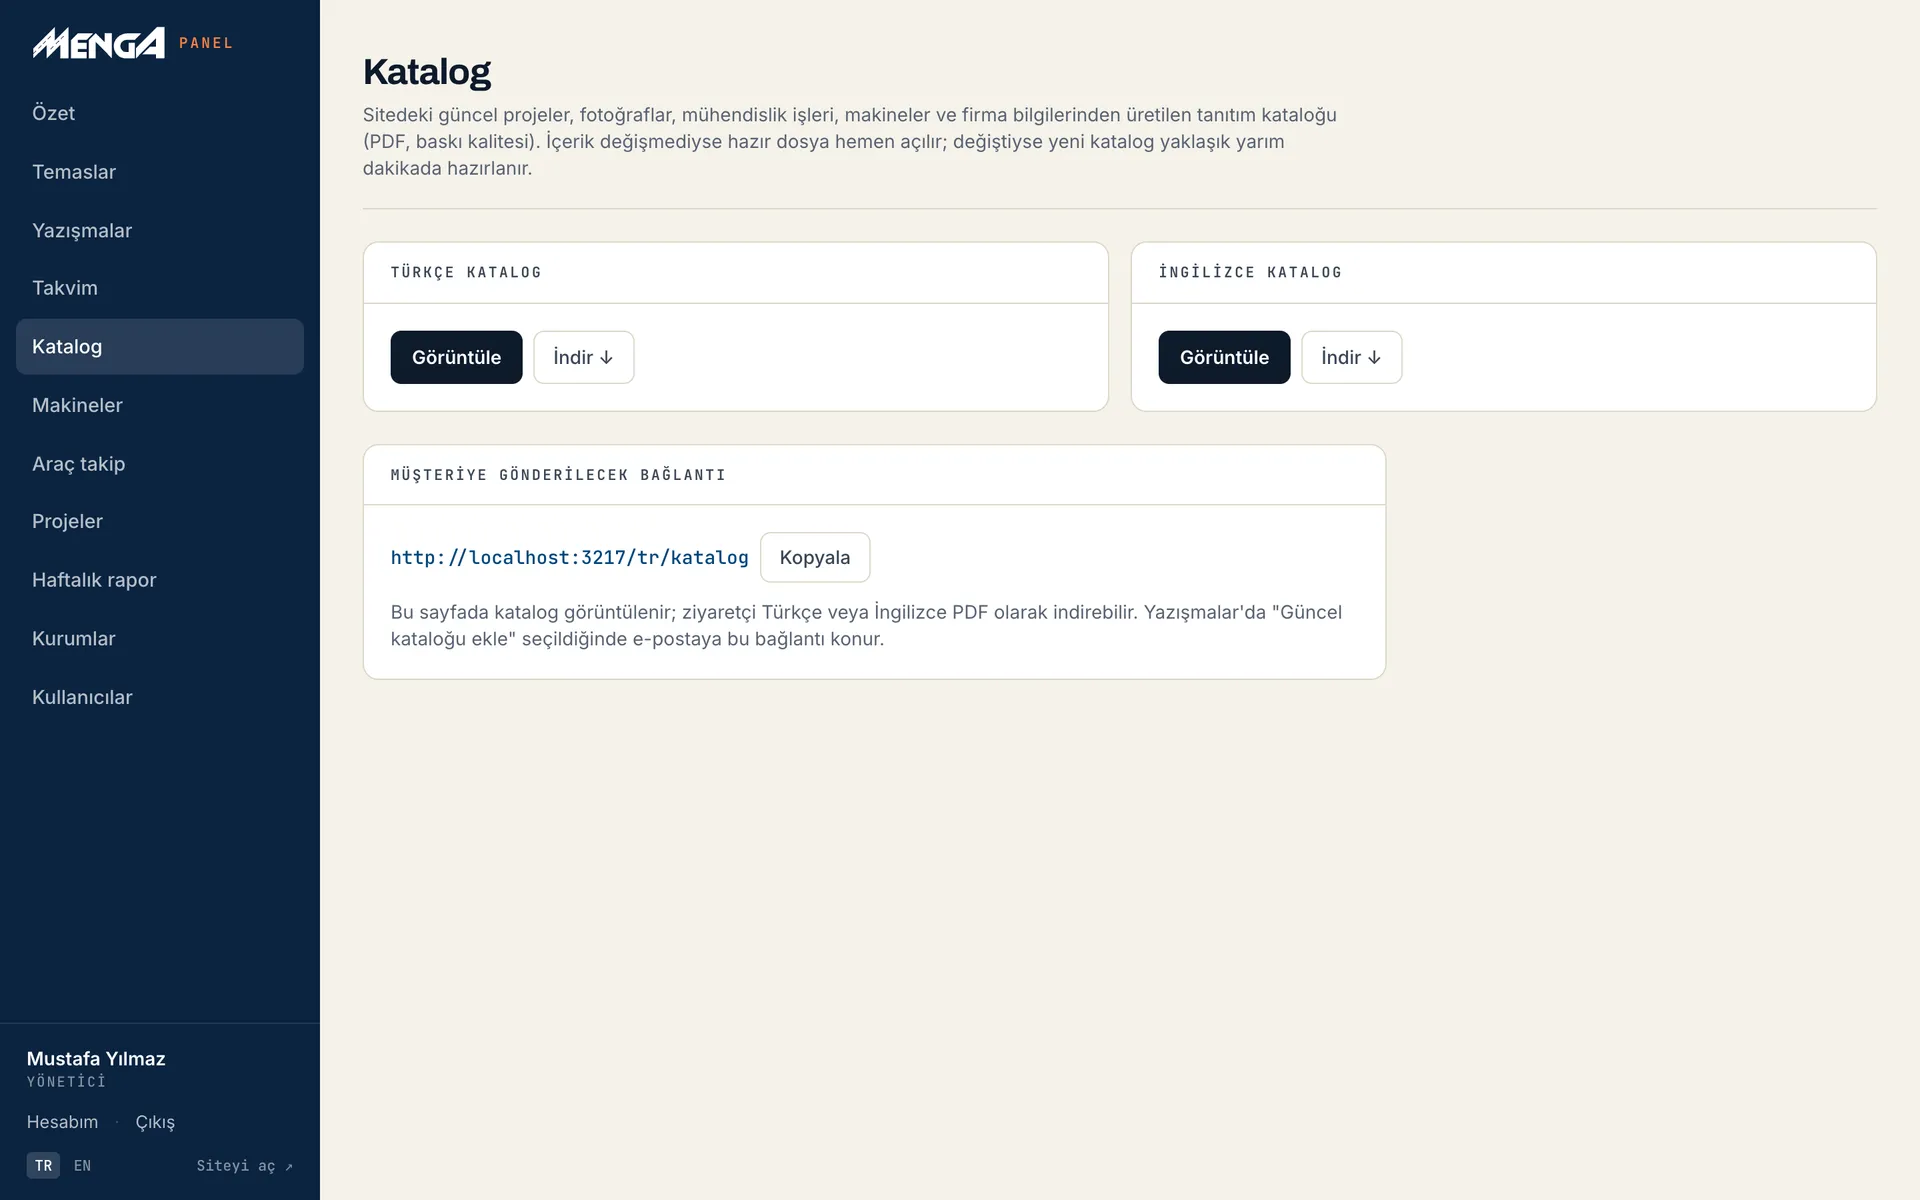This screenshot has height=1200, width=1920.
Task: Click the YÖNETİCİ role label
Action: [66, 1082]
